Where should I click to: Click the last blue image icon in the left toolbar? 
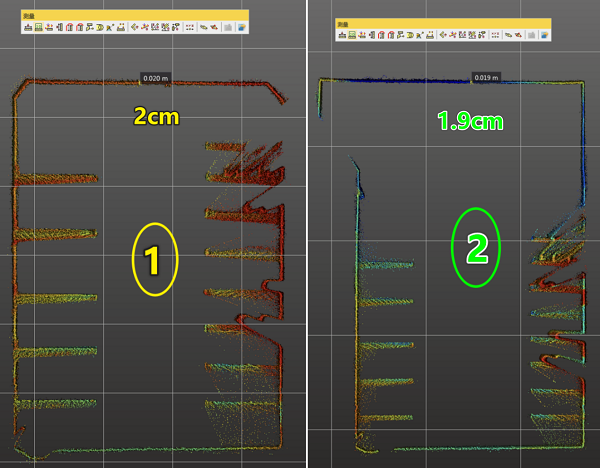click(x=241, y=28)
